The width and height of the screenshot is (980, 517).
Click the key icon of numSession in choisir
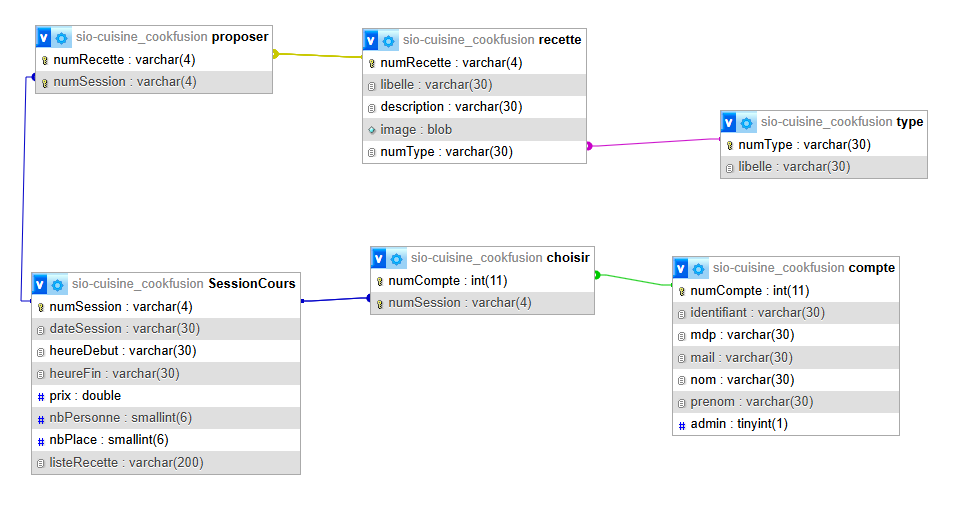click(x=380, y=304)
